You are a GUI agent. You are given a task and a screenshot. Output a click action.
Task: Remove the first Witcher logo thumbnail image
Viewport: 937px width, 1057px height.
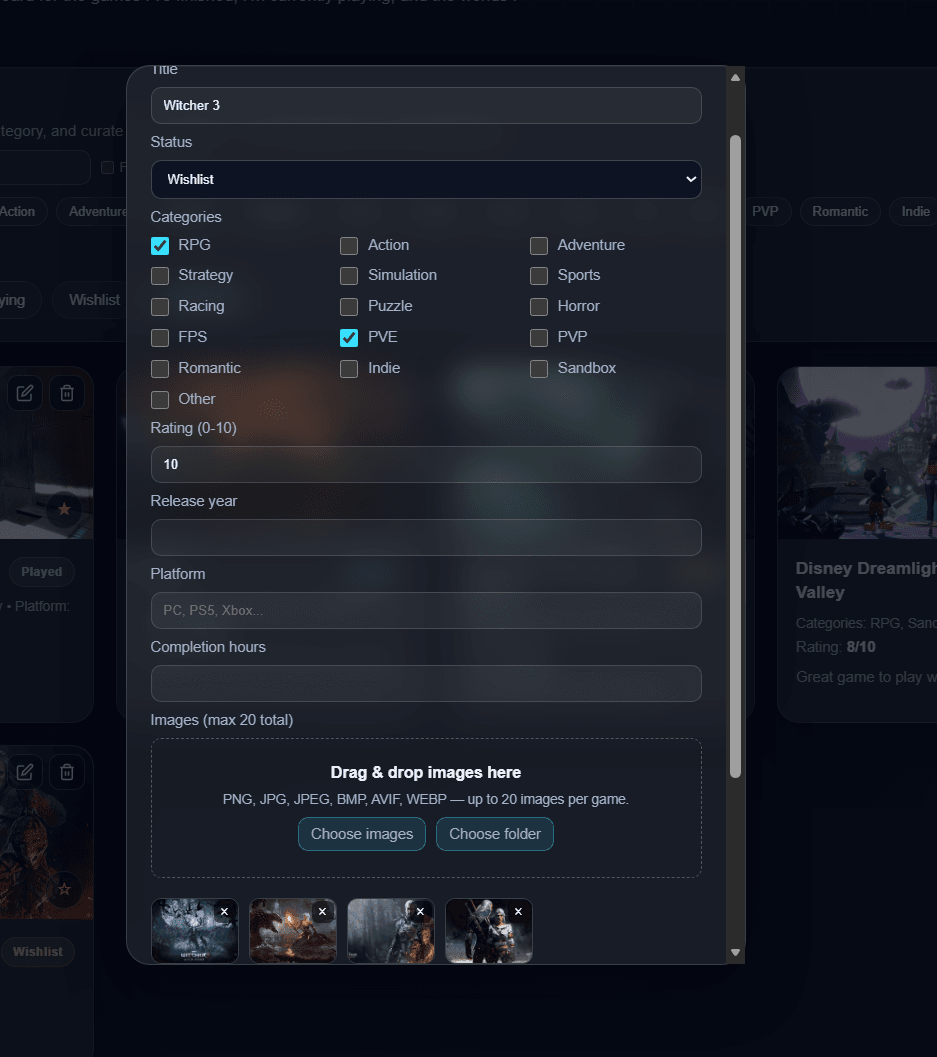click(224, 911)
